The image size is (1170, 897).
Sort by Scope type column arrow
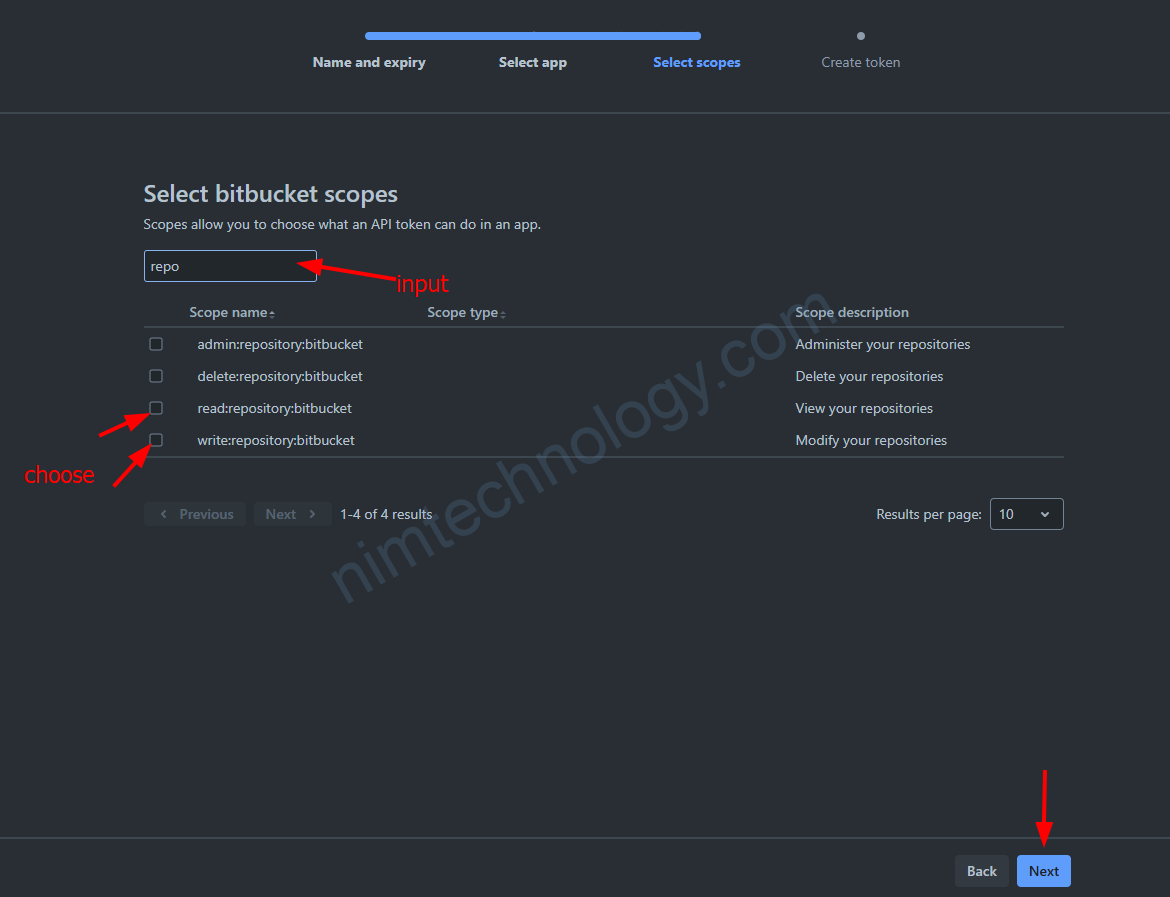(503, 314)
